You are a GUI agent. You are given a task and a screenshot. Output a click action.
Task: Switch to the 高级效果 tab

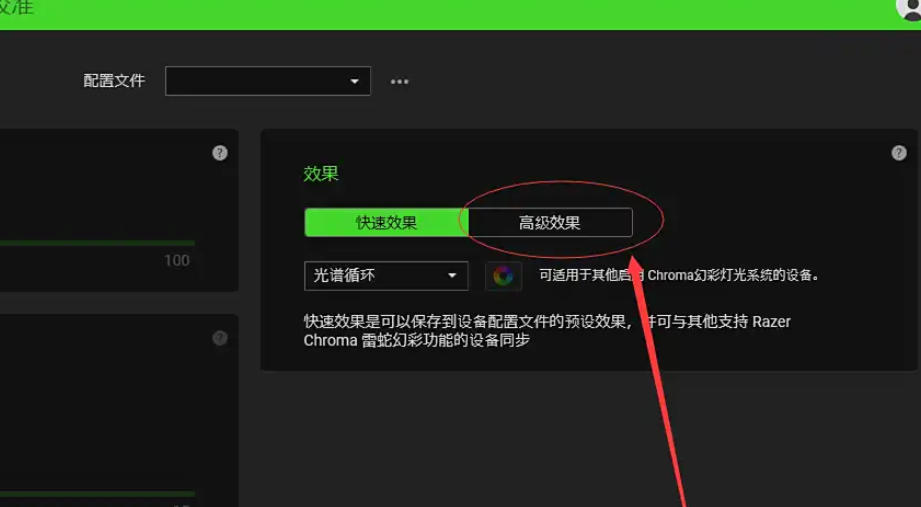click(x=550, y=223)
